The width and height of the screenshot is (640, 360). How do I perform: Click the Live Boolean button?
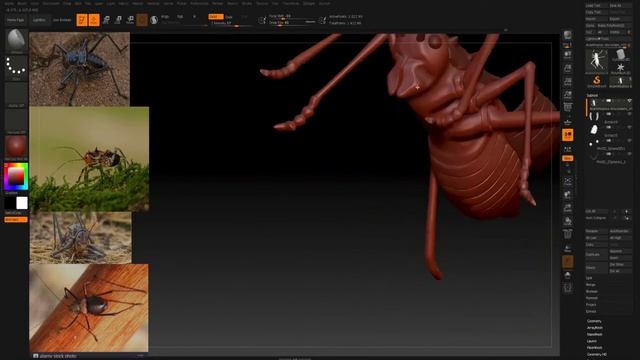click(x=62, y=20)
